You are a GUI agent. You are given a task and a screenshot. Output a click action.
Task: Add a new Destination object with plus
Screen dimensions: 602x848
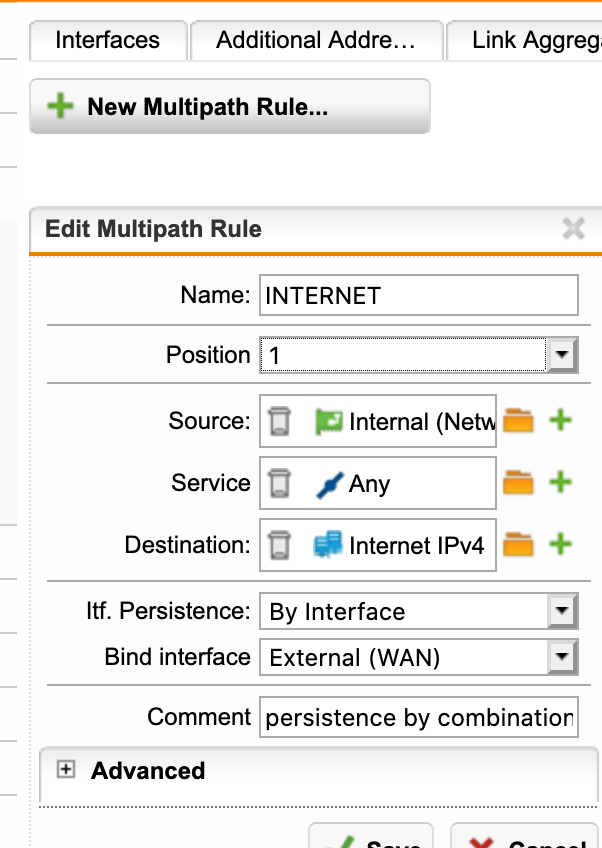(x=561, y=544)
